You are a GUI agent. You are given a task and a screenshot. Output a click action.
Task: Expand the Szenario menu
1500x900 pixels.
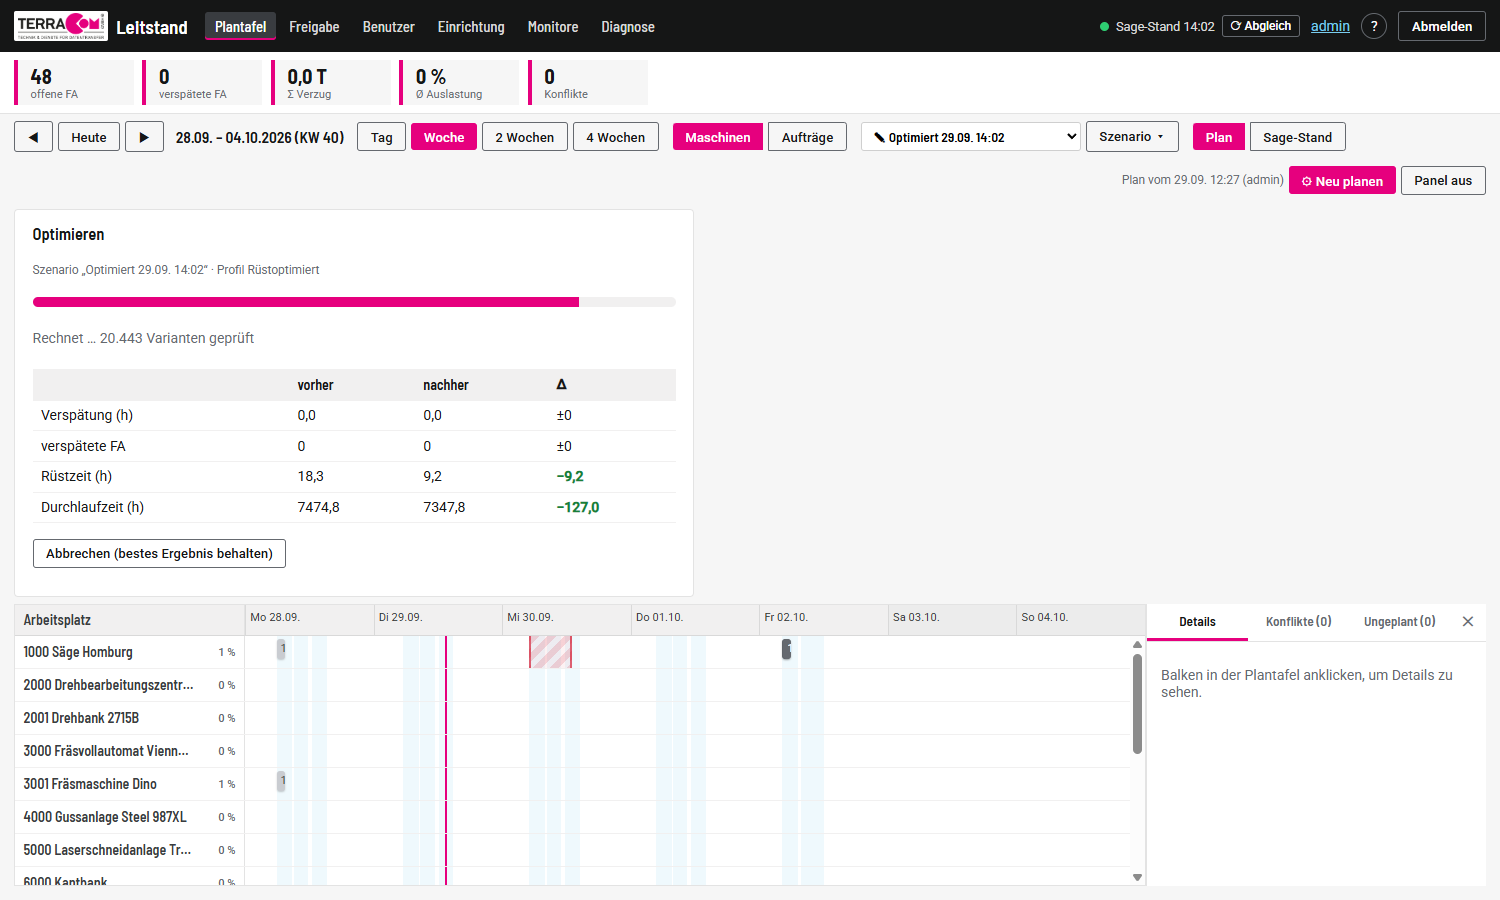(1132, 137)
